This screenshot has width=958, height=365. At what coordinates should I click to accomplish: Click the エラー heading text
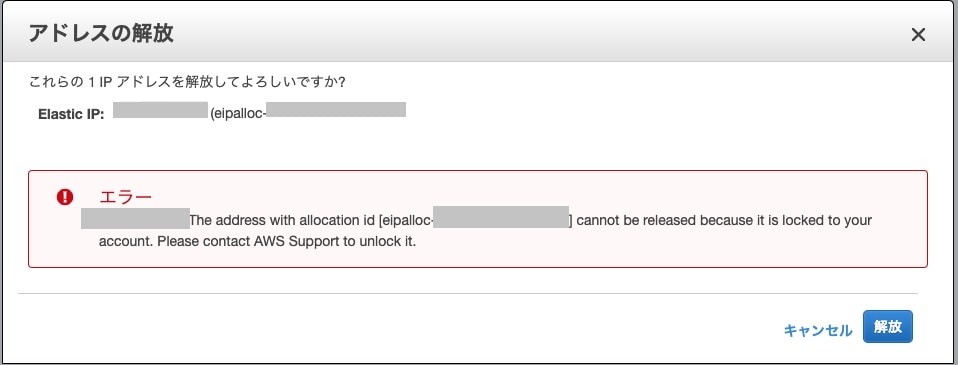point(125,197)
